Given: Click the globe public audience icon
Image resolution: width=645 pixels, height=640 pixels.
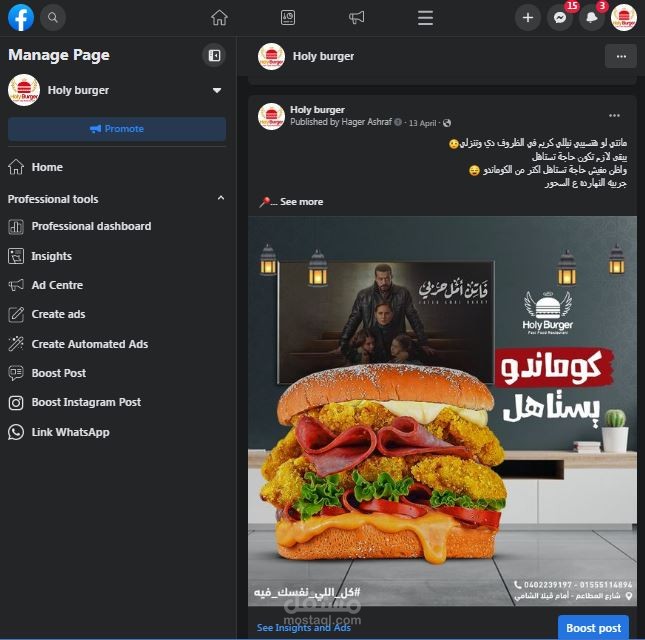Looking at the screenshot, I should [x=447, y=123].
